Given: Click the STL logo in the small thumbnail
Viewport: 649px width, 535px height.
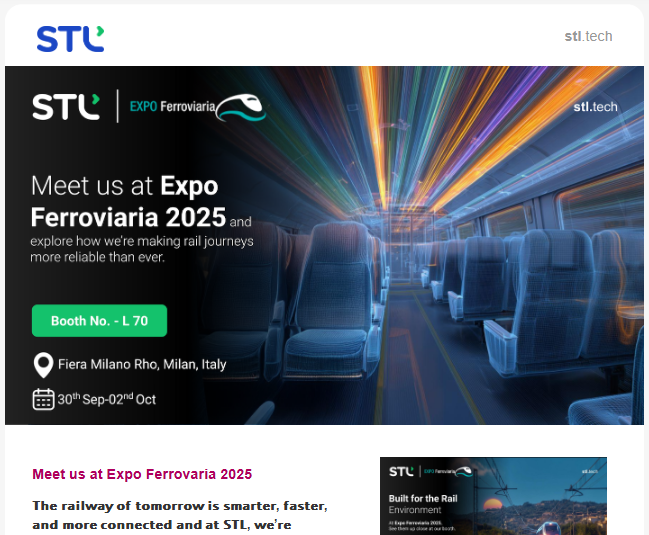Looking at the screenshot, I should click(400, 470).
